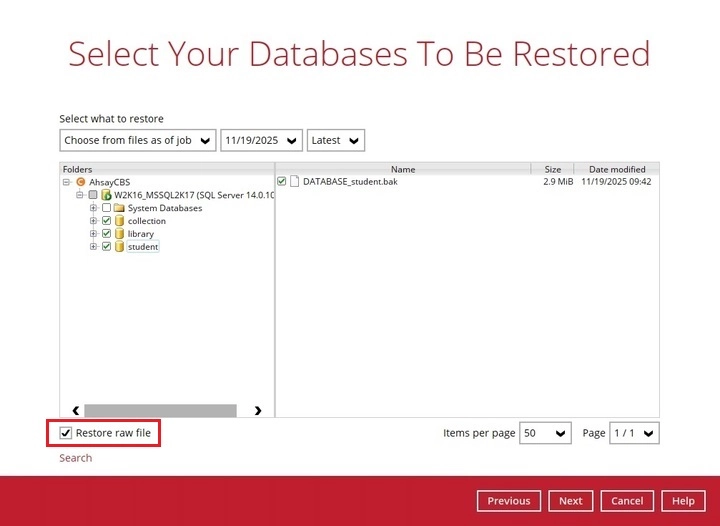Click the student database cylinder icon
The image size is (720, 526).
(119, 247)
